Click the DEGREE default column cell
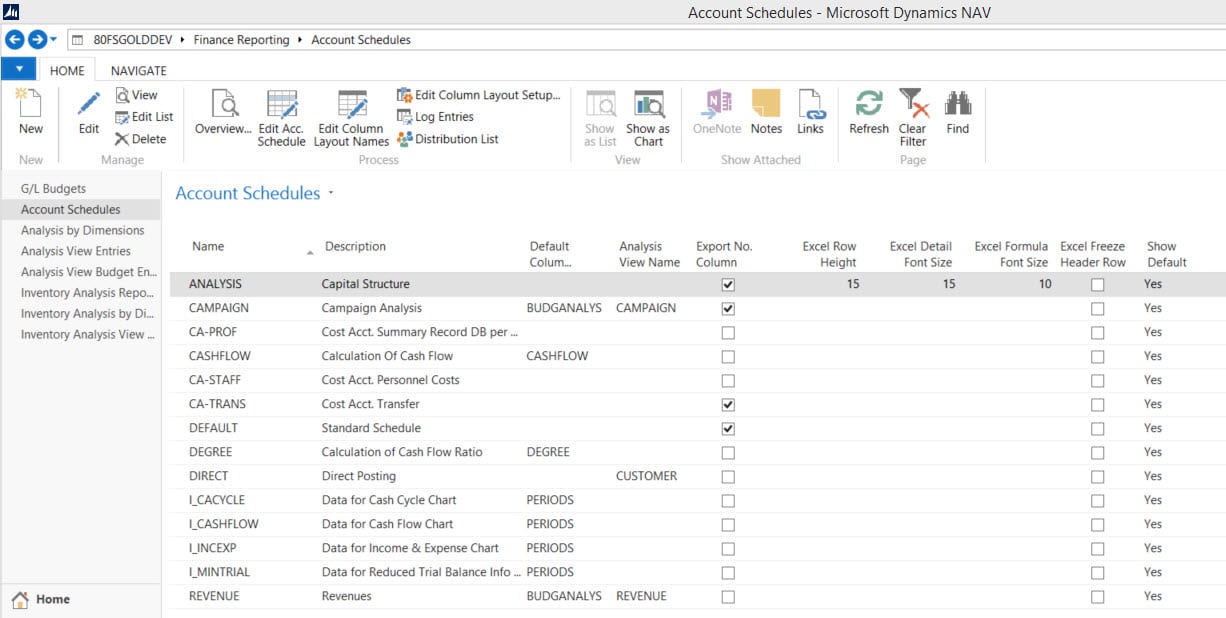The image size is (1226, 618). [548, 452]
